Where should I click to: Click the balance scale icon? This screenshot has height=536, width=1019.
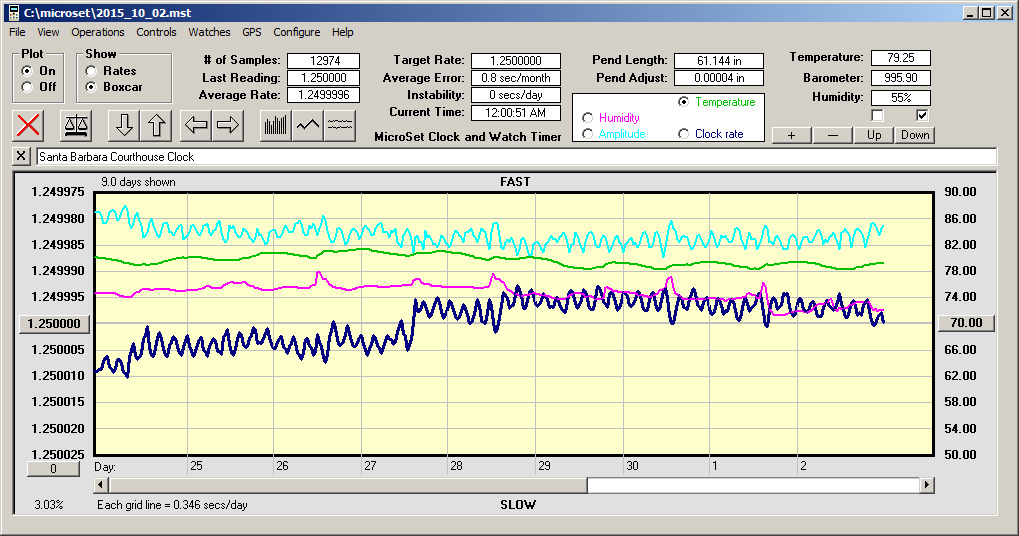pyautogui.click(x=76, y=125)
